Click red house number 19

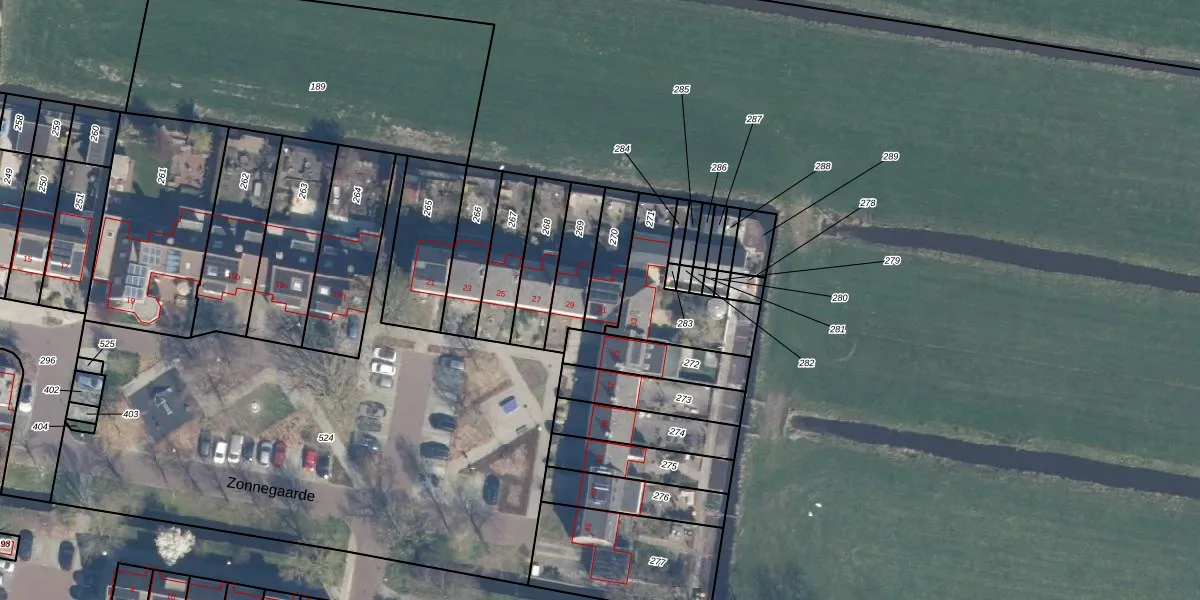point(130,300)
